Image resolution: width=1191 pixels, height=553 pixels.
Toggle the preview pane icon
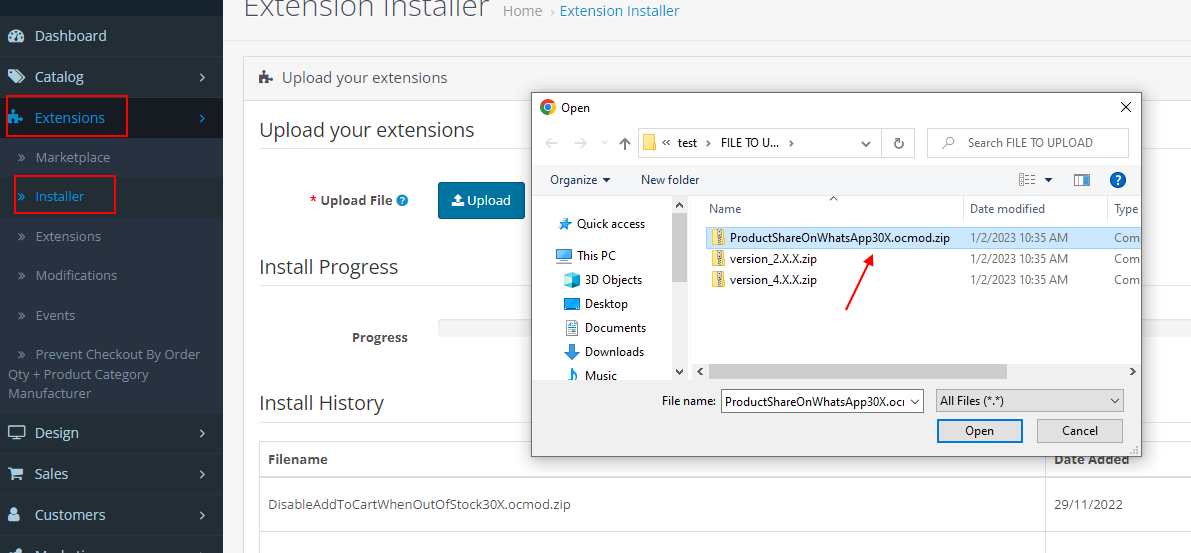pyautogui.click(x=1081, y=180)
